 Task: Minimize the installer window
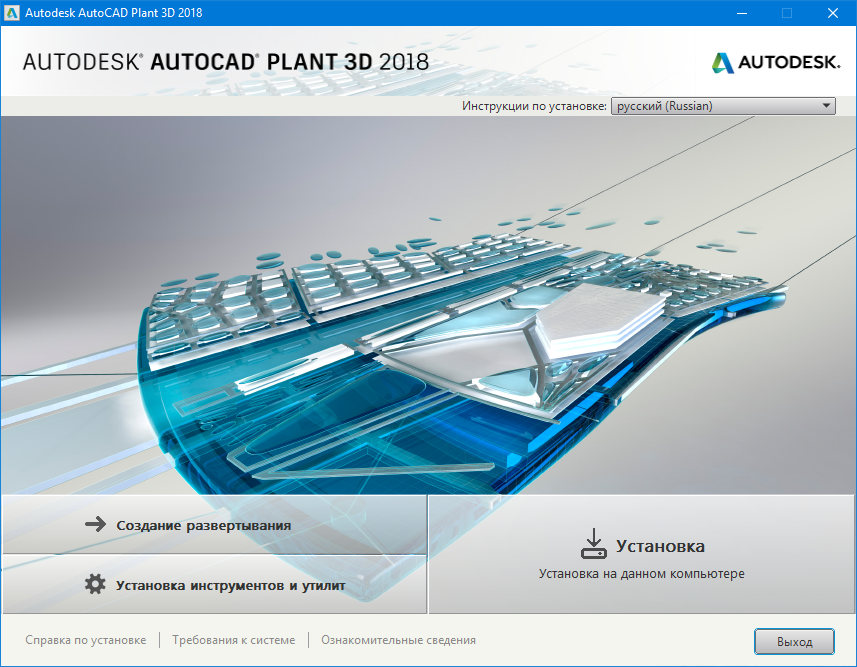(x=742, y=13)
